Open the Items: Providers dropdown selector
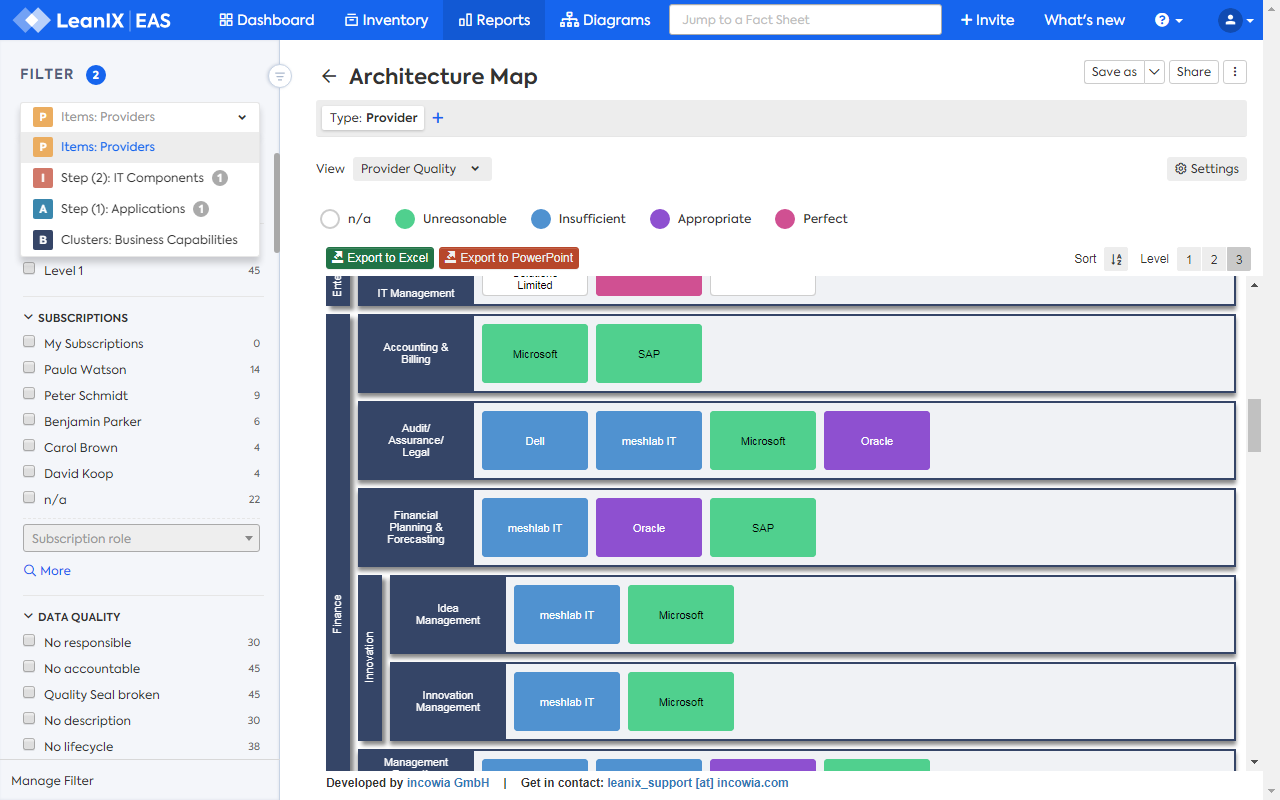This screenshot has height=800, width=1280. 140,117
